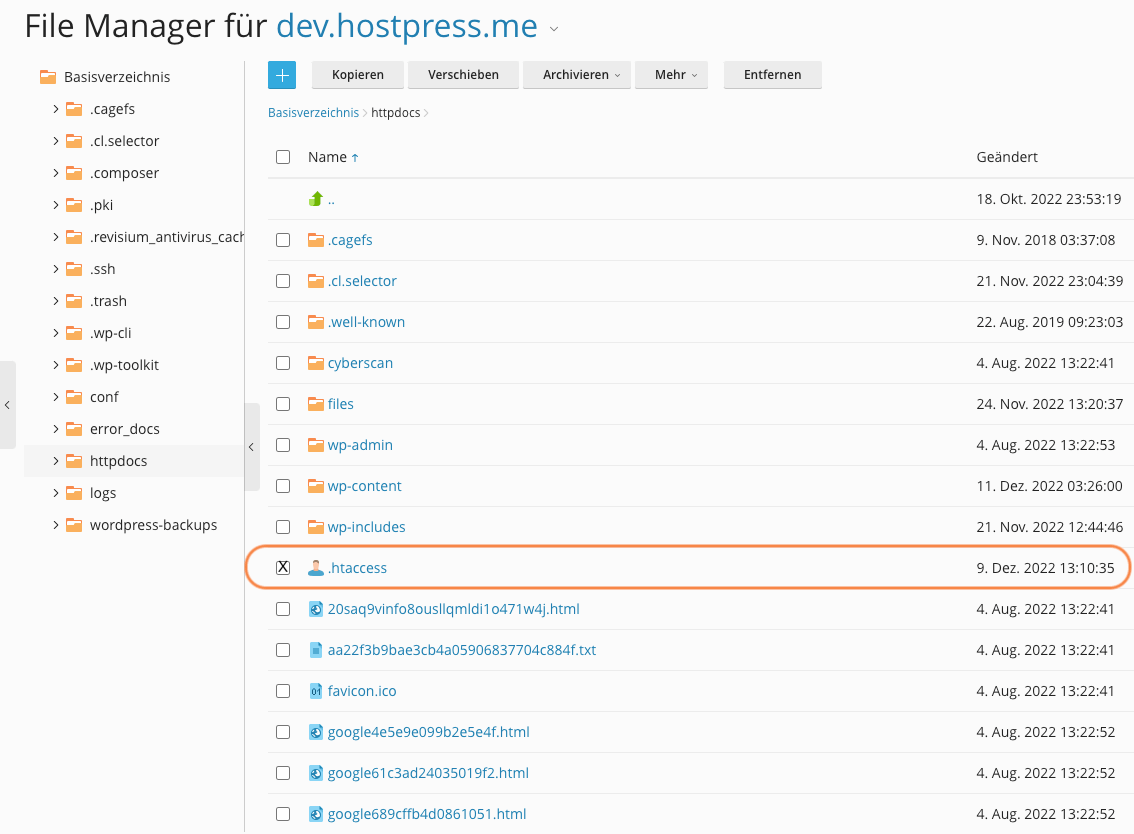Sort by the Geändert column header
The height and width of the screenshot is (834, 1134).
click(1006, 157)
